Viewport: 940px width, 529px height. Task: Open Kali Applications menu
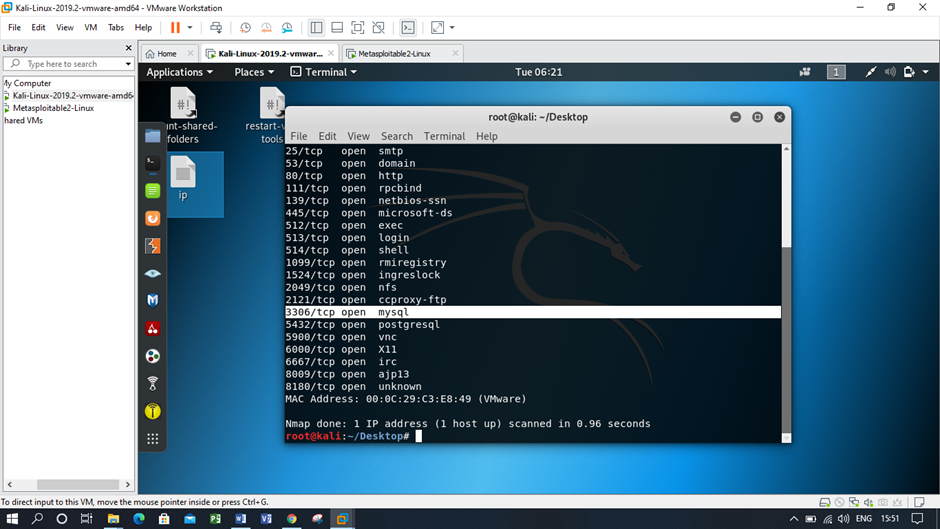pos(179,72)
